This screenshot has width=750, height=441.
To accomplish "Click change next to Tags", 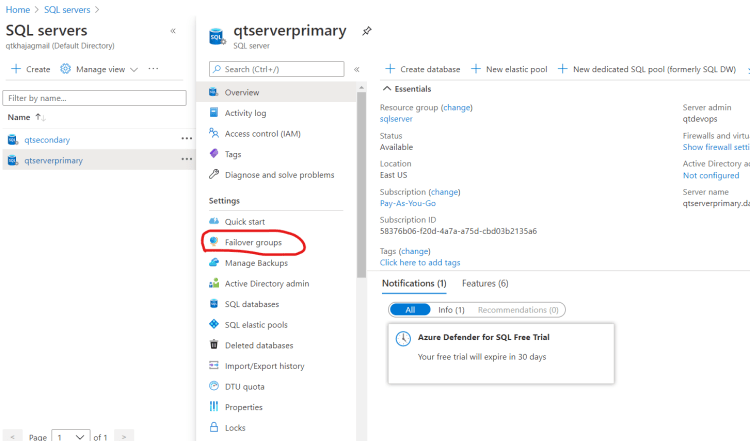I will coord(415,251).
